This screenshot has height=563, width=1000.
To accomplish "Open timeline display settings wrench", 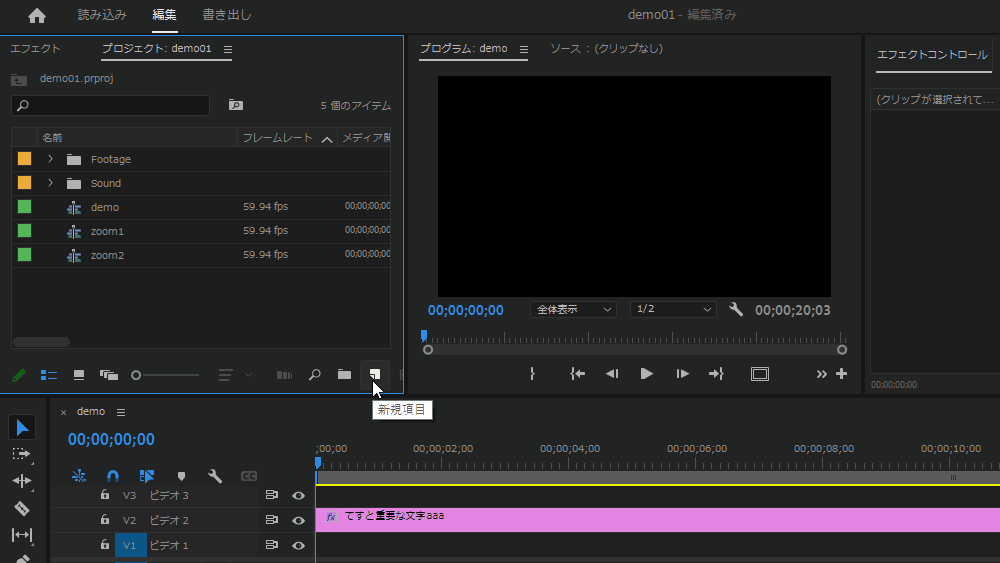I will pyautogui.click(x=215, y=476).
